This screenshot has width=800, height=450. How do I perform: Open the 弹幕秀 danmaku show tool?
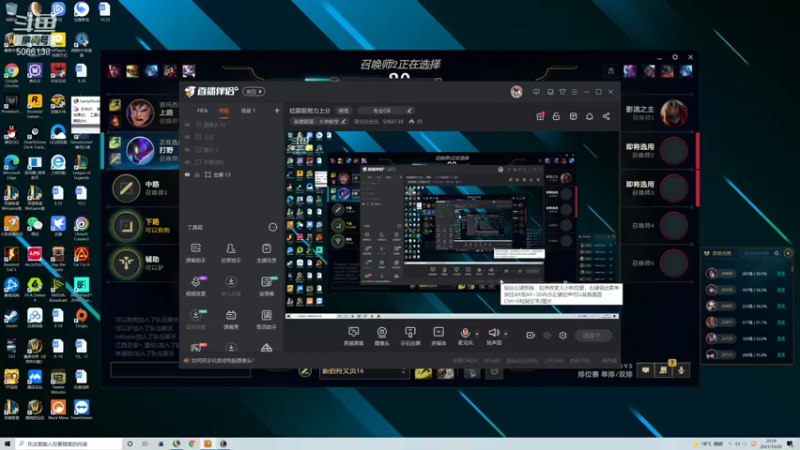[231, 319]
